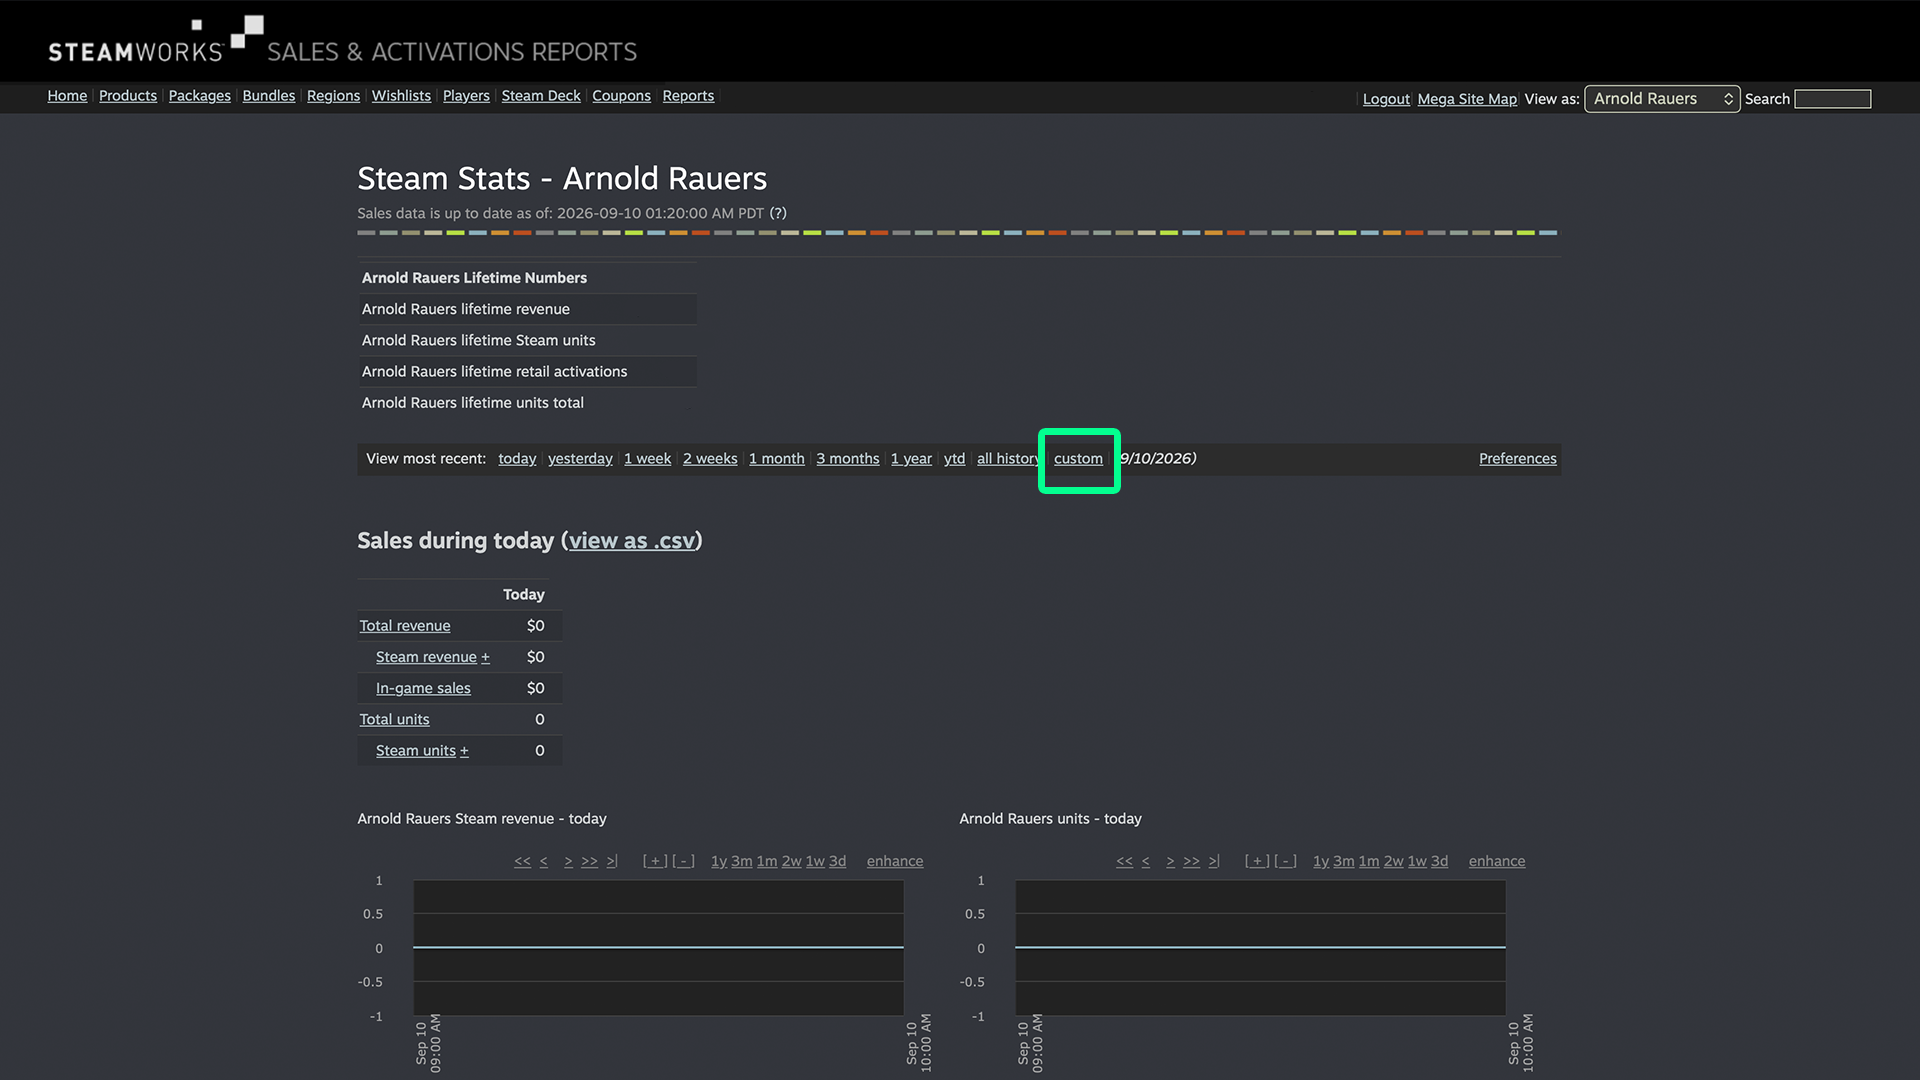Step back (<) on units chart

pyautogui.click(x=1146, y=861)
